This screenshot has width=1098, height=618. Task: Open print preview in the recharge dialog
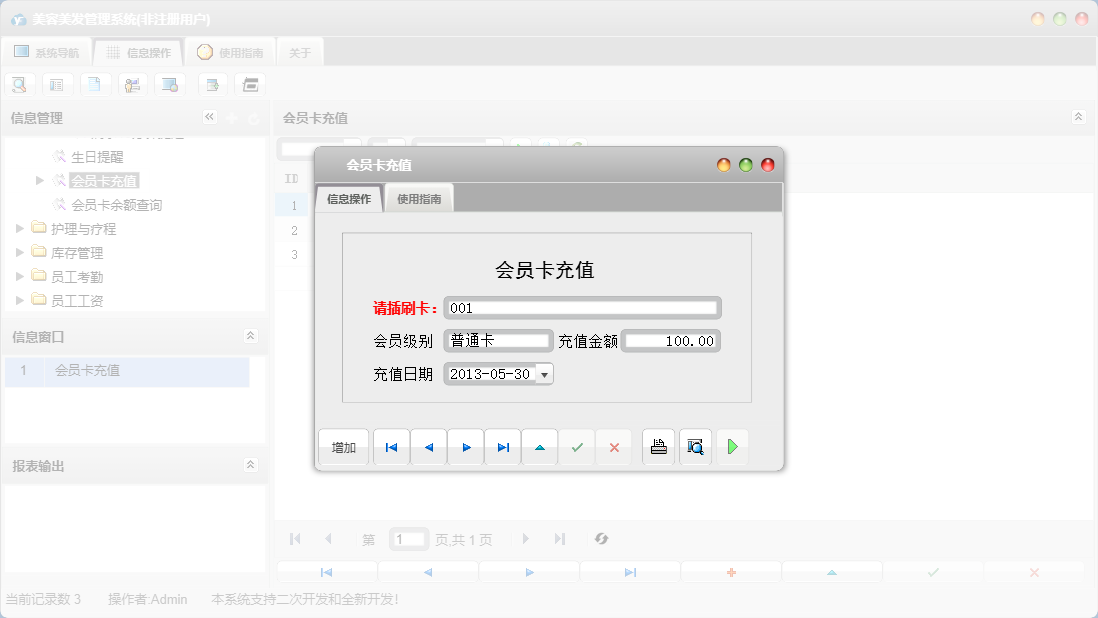coord(695,447)
